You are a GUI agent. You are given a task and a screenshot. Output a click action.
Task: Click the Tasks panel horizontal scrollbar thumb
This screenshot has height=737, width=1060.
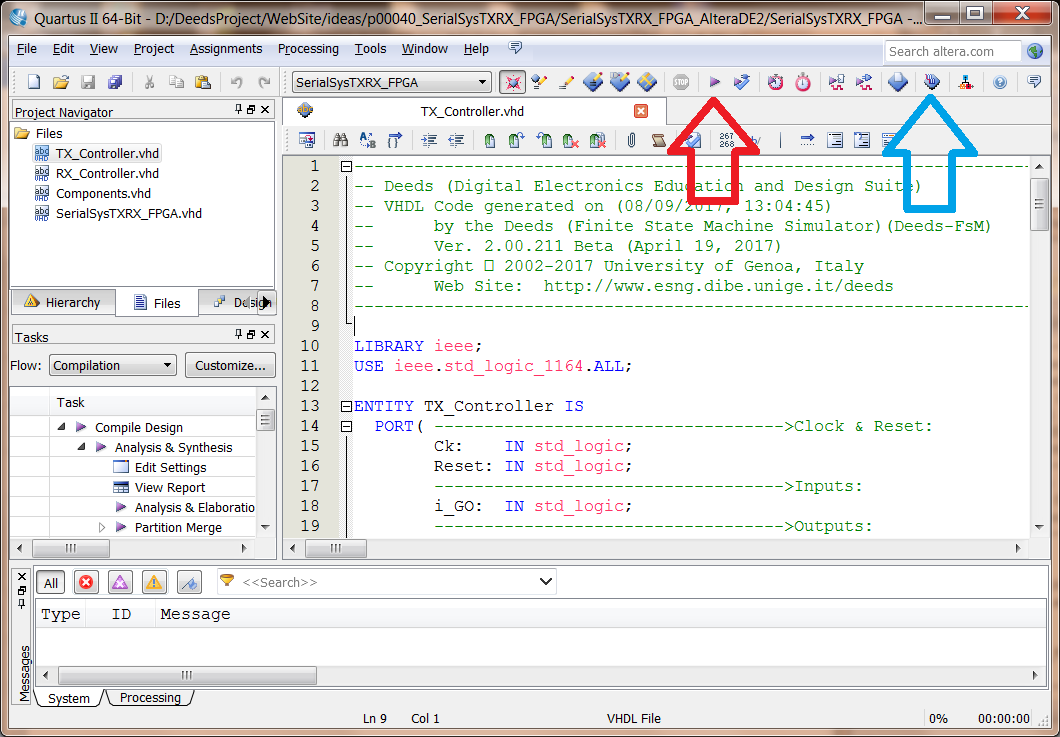pyautogui.click(x=70, y=548)
